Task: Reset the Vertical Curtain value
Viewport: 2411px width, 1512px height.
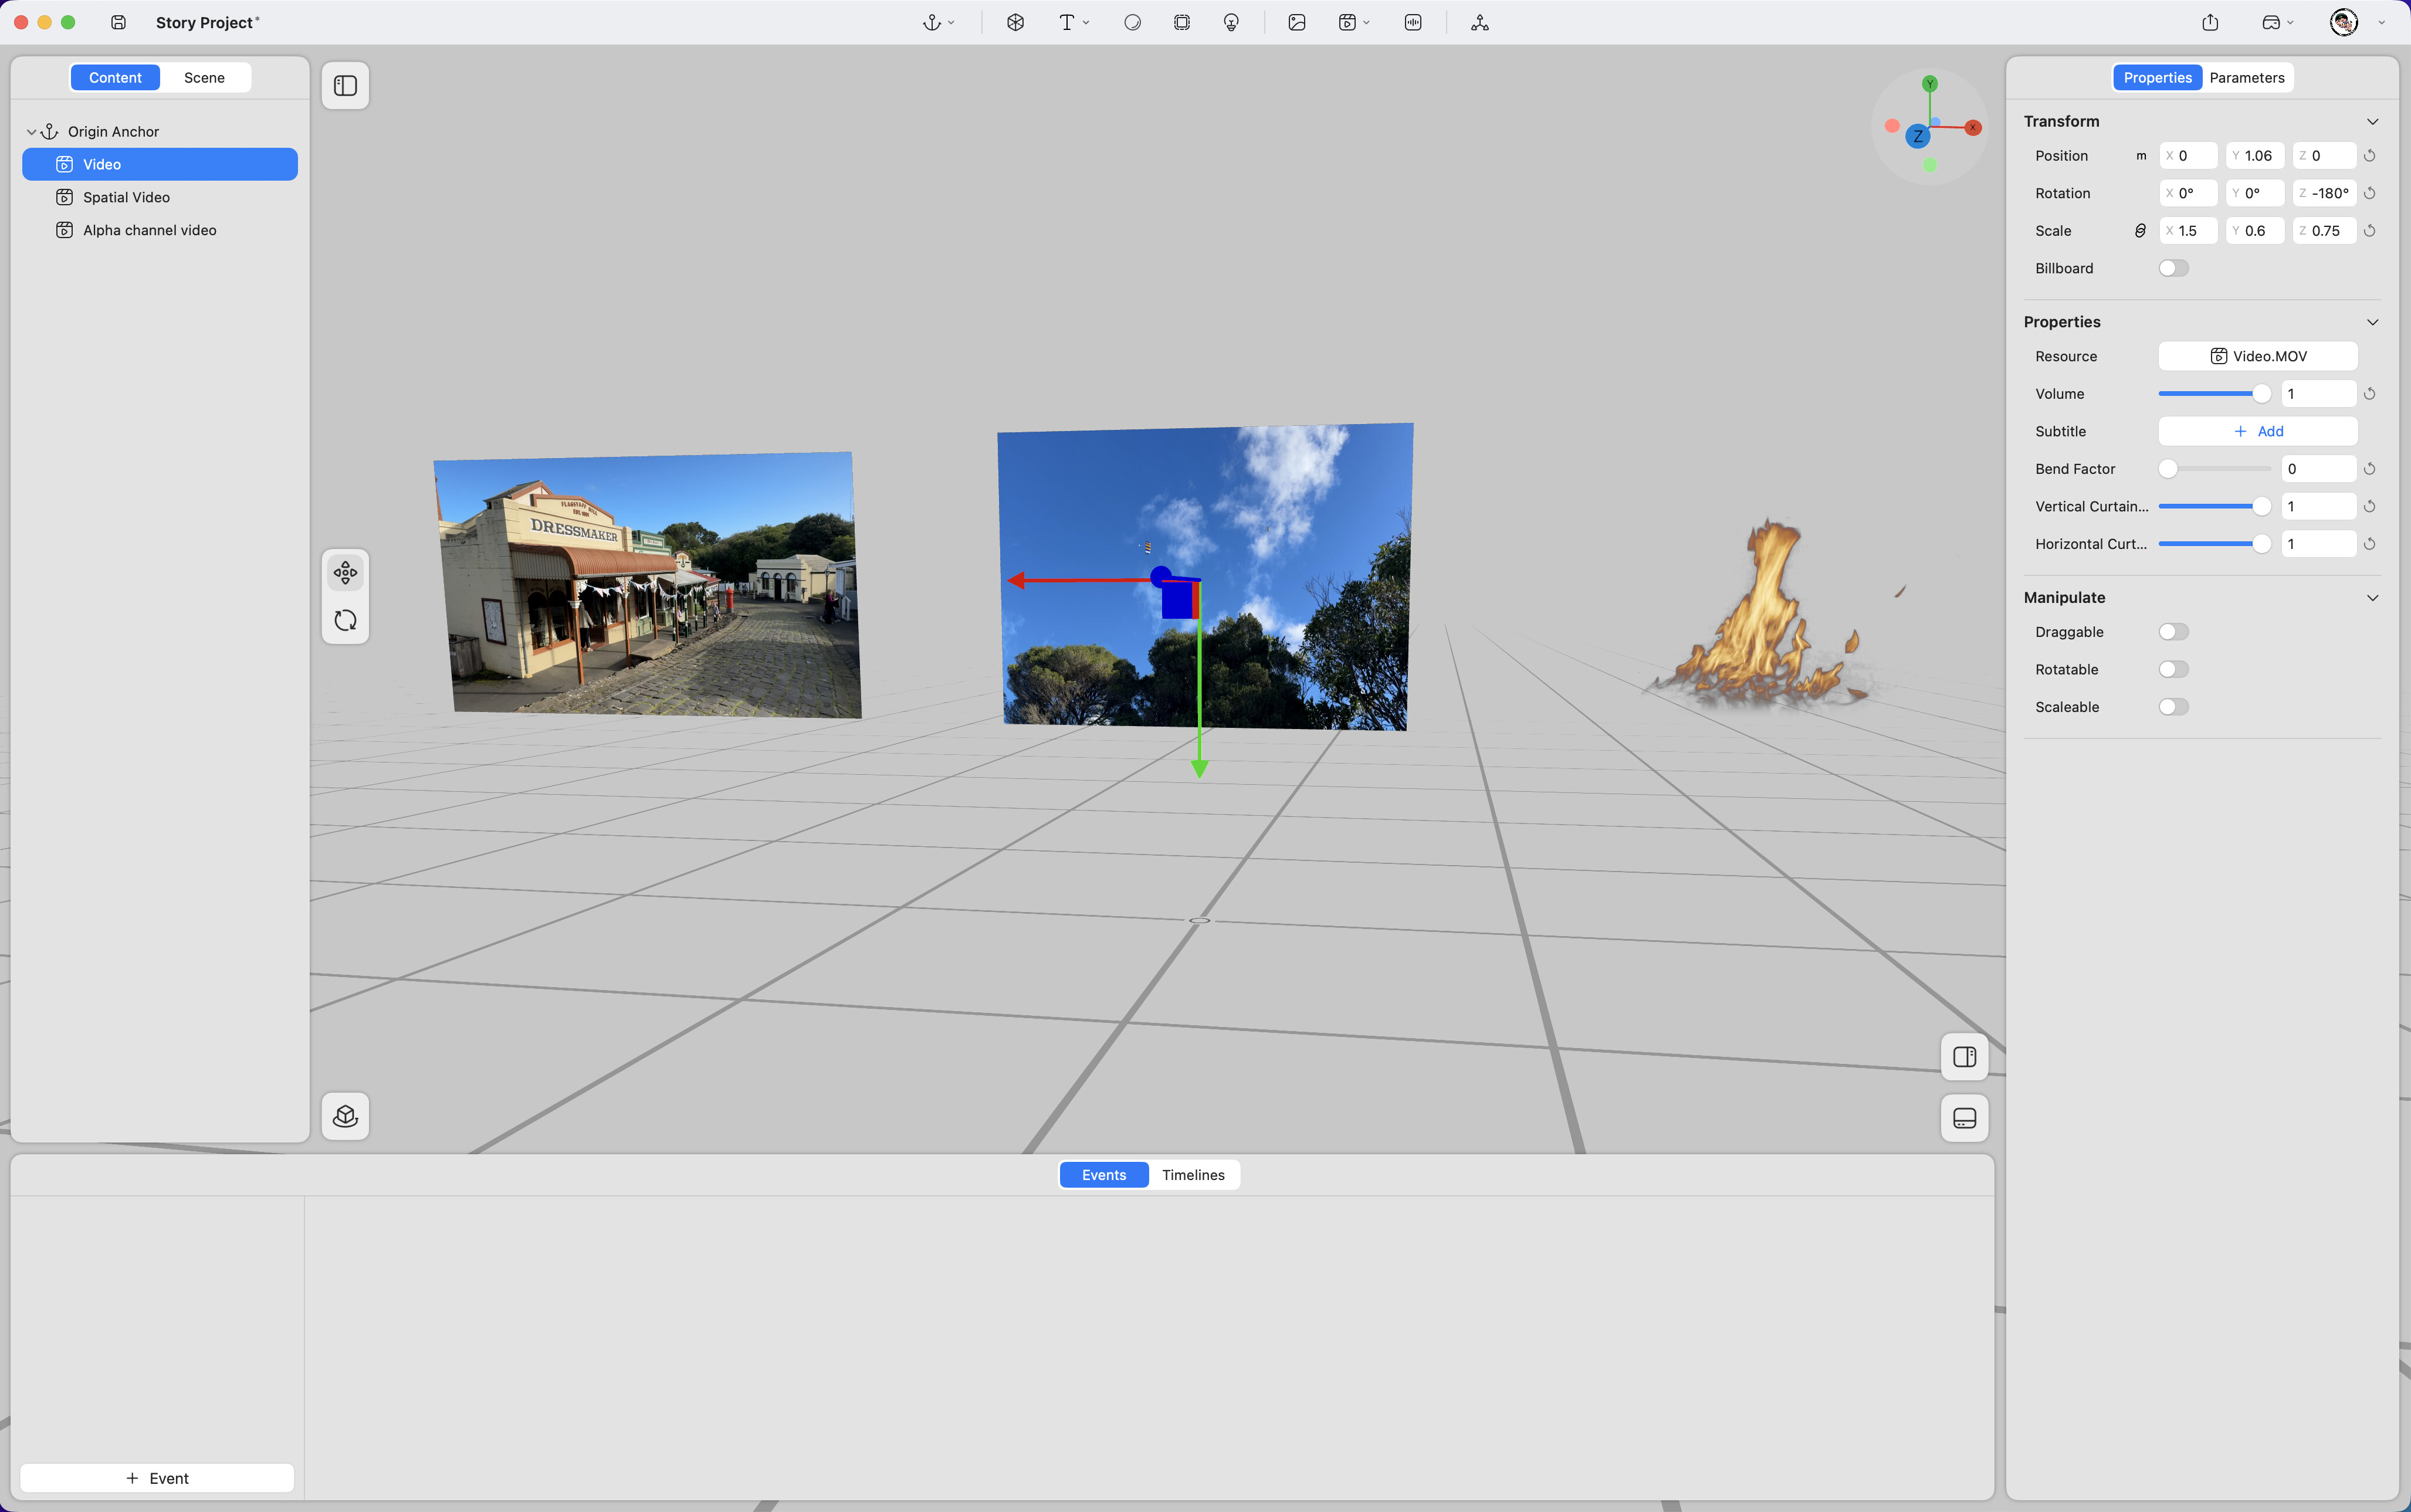Action: pyautogui.click(x=2369, y=507)
